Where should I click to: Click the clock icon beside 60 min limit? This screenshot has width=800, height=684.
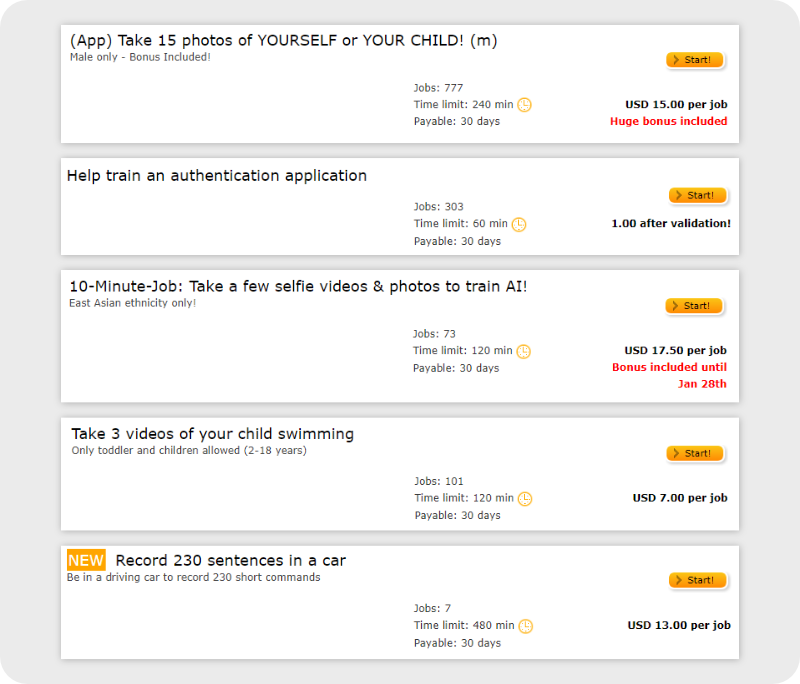coord(519,224)
